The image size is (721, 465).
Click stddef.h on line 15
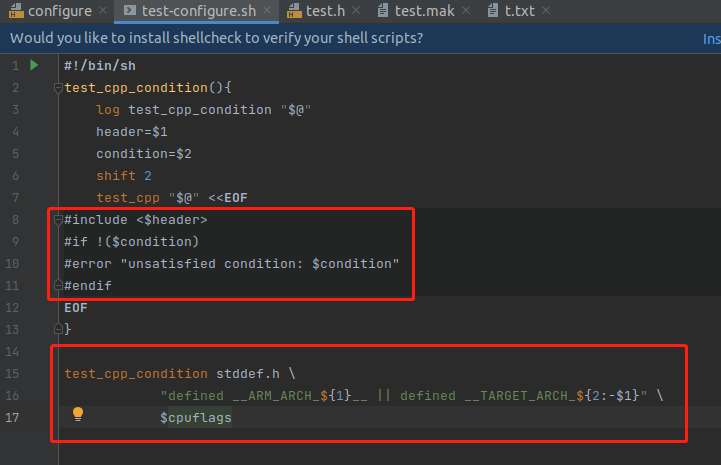tap(248, 373)
